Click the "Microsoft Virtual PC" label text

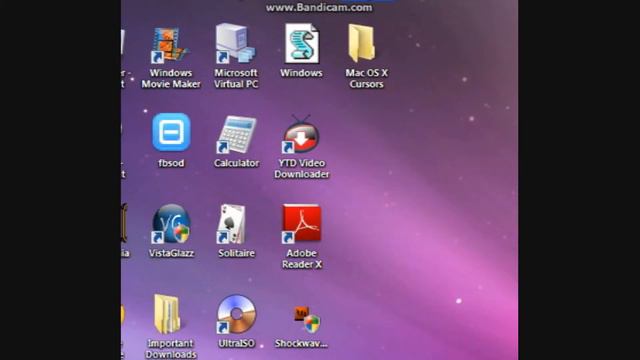[x=236, y=78]
